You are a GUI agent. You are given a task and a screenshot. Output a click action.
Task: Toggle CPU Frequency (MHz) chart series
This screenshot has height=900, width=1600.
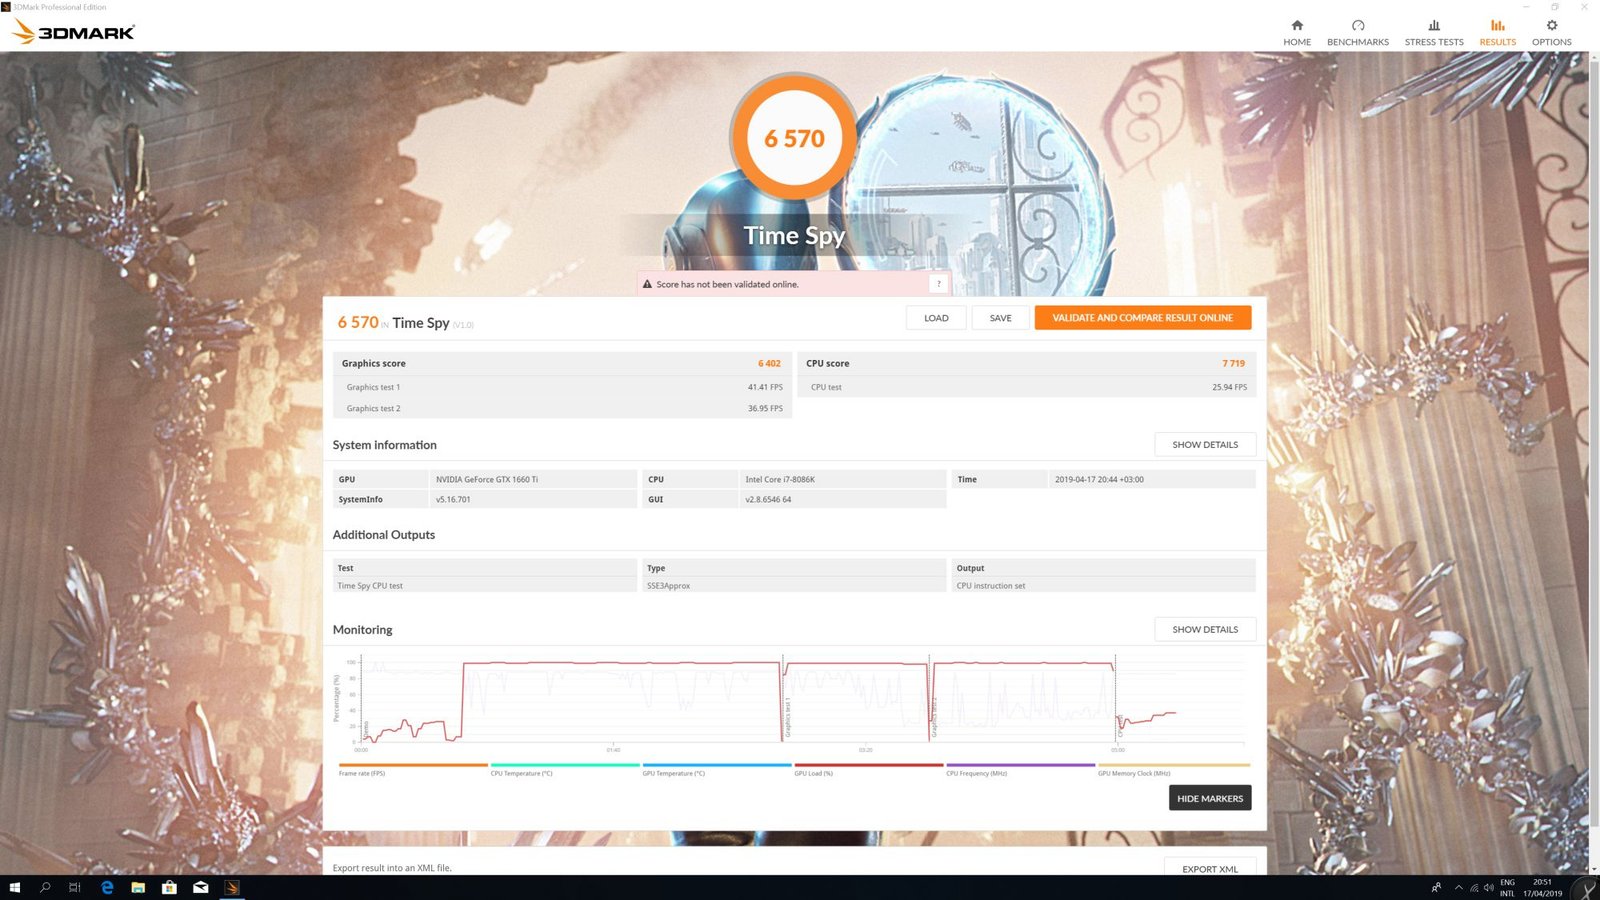1021,769
